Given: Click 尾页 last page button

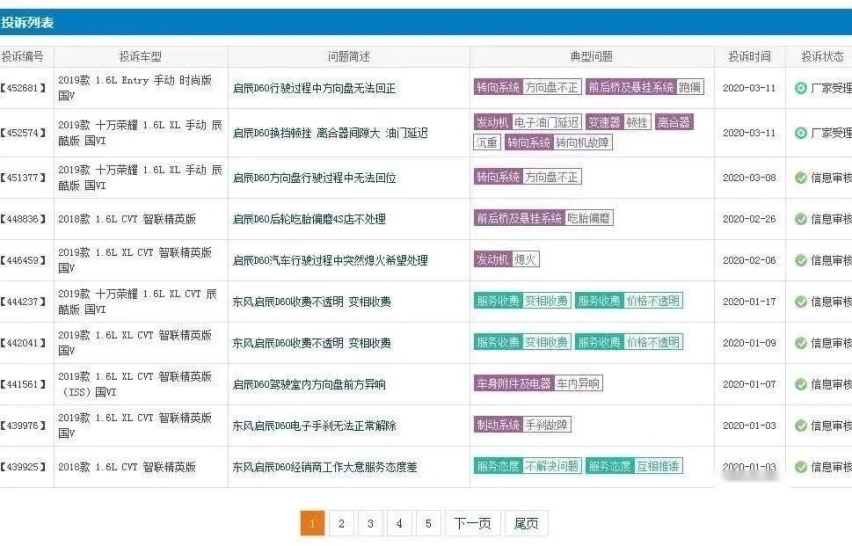Looking at the screenshot, I should click(526, 523).
